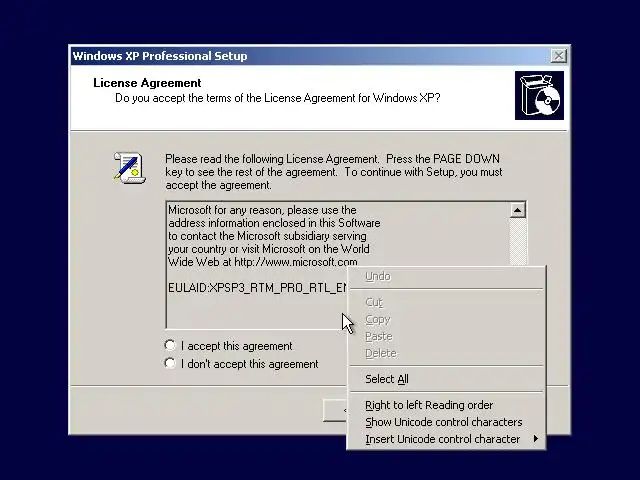This screenshot has height=480, width=640.
Task: Open Insert Unicode control character submenu
Action: pyautogui.click(x=446, y=439)
